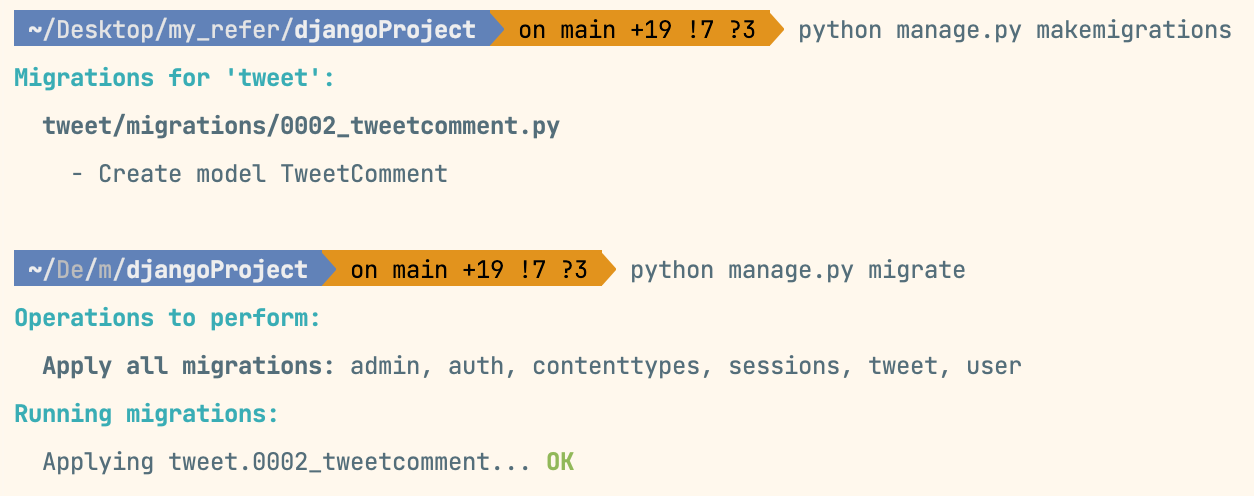Click the green OK status text
Viewport: 1254px width, 496px height.
click(560, 462)
